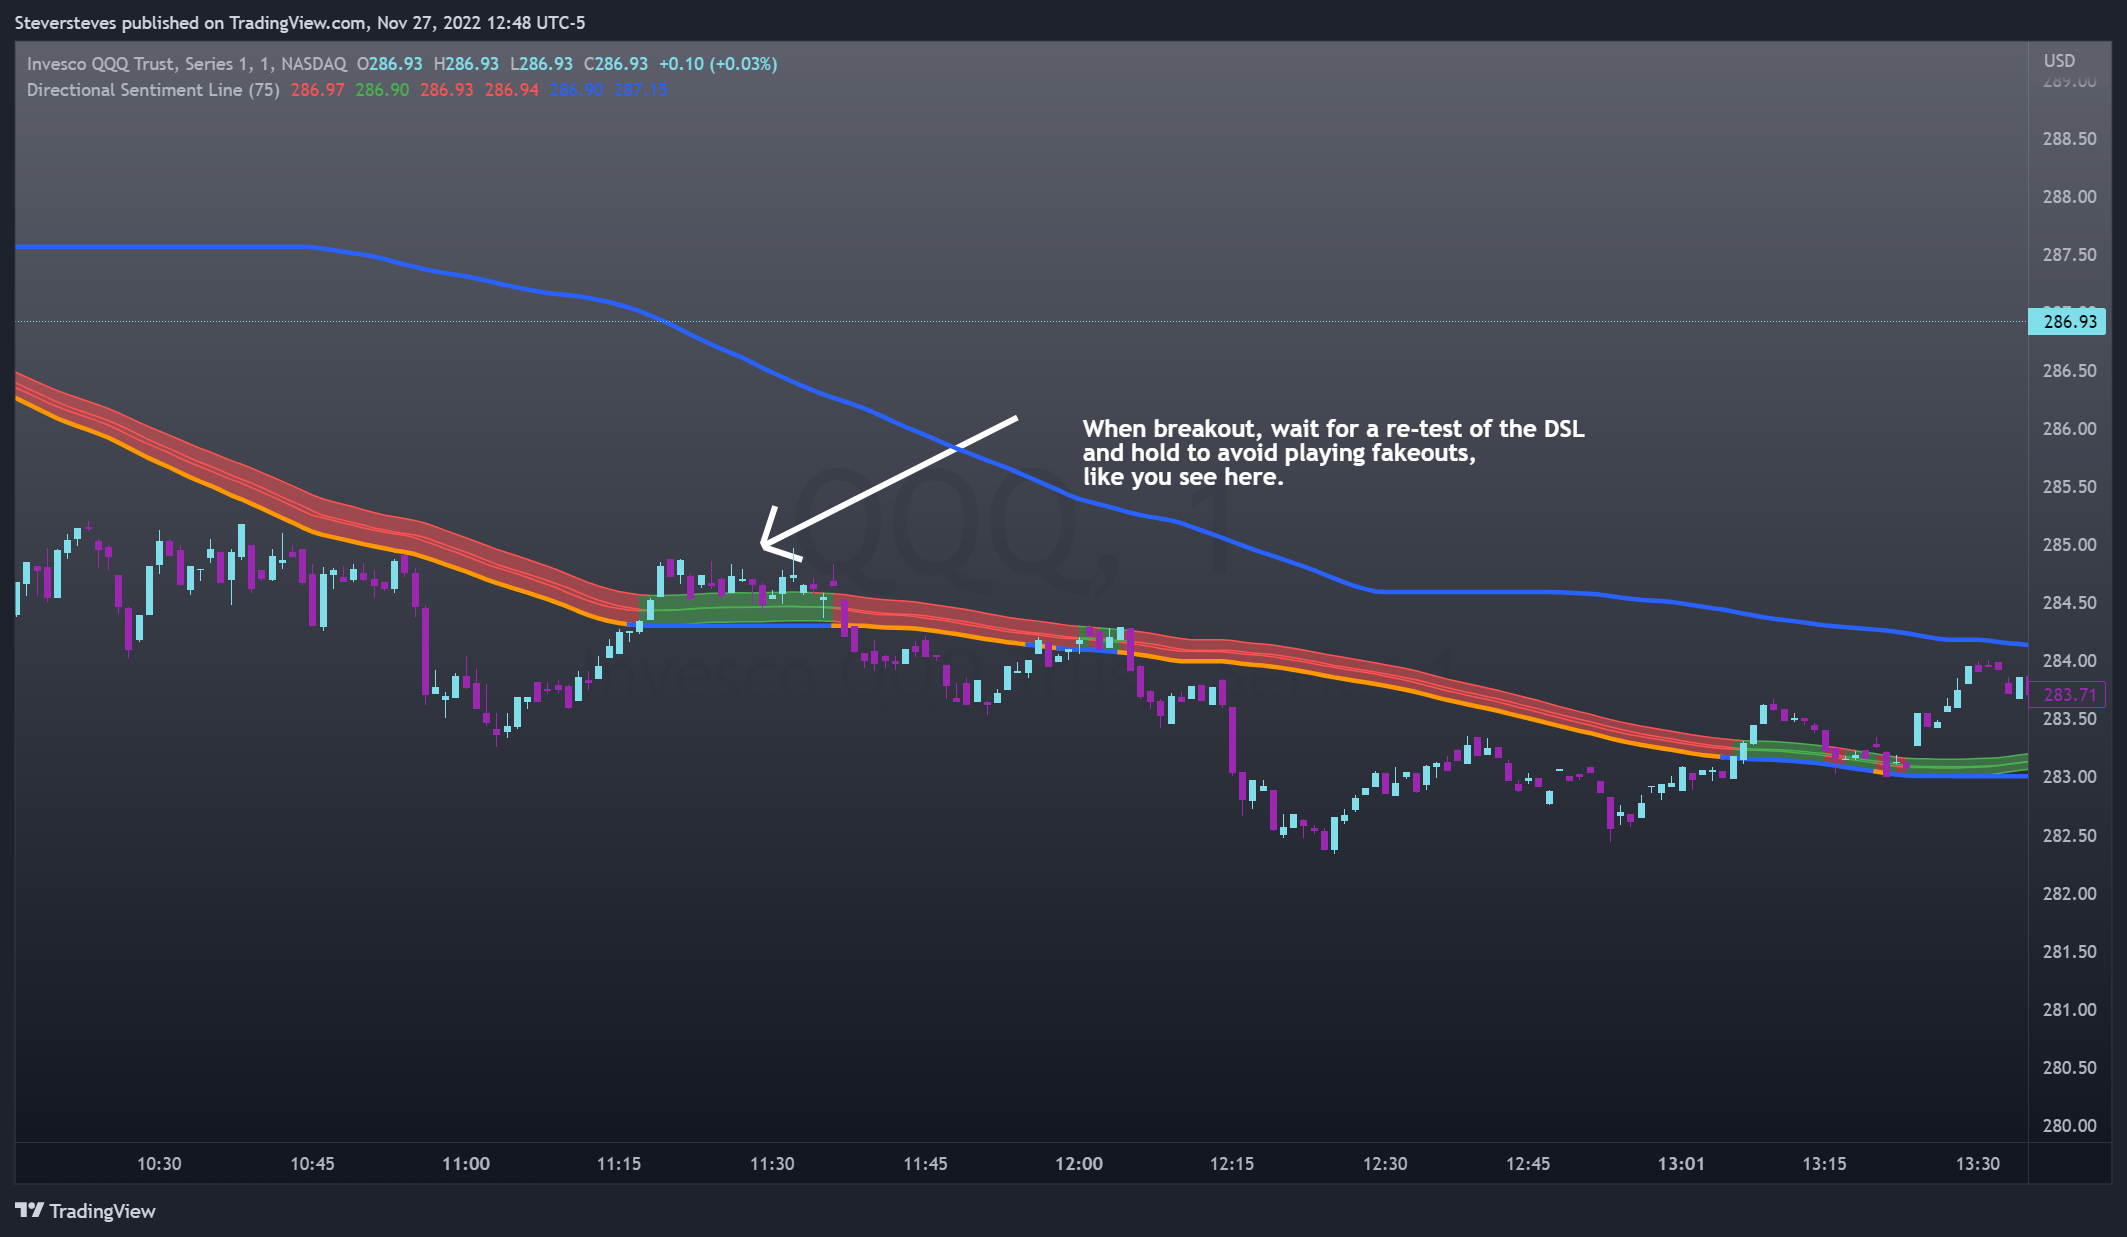Click the 282.50 price axis label

click(2069, 836)
